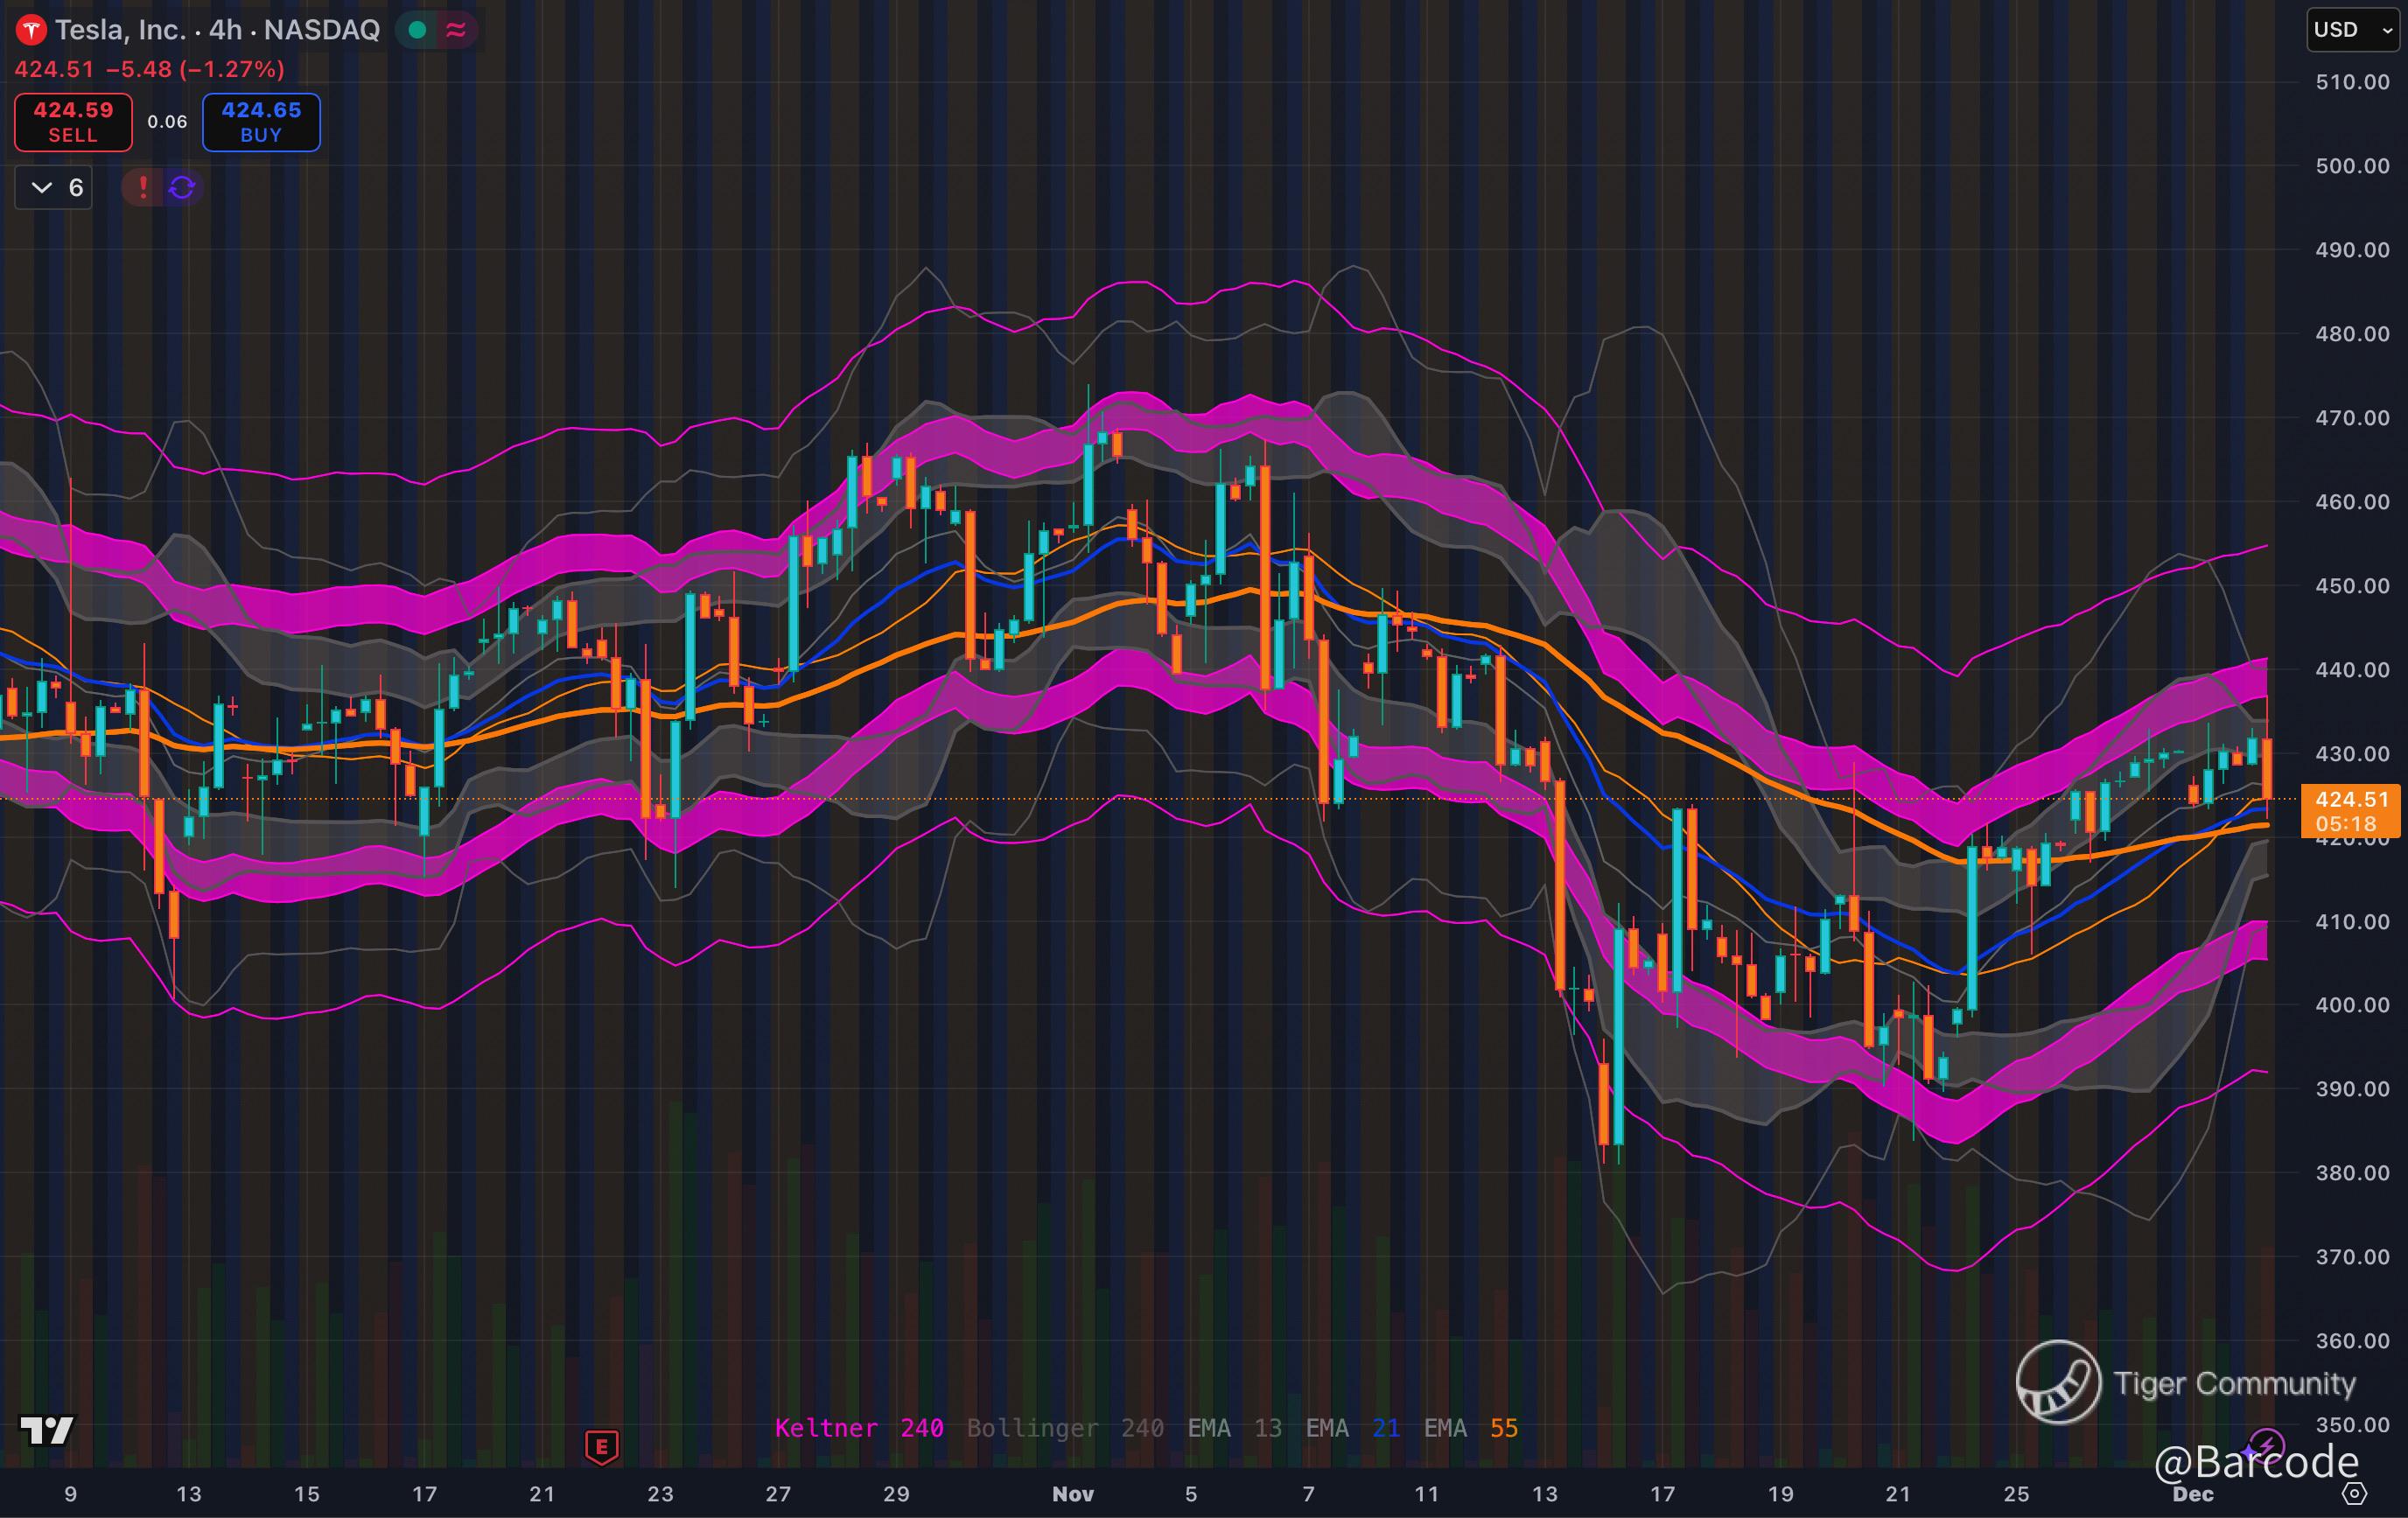Click the orange 424.51 current price label

[x=2350, y=800]
